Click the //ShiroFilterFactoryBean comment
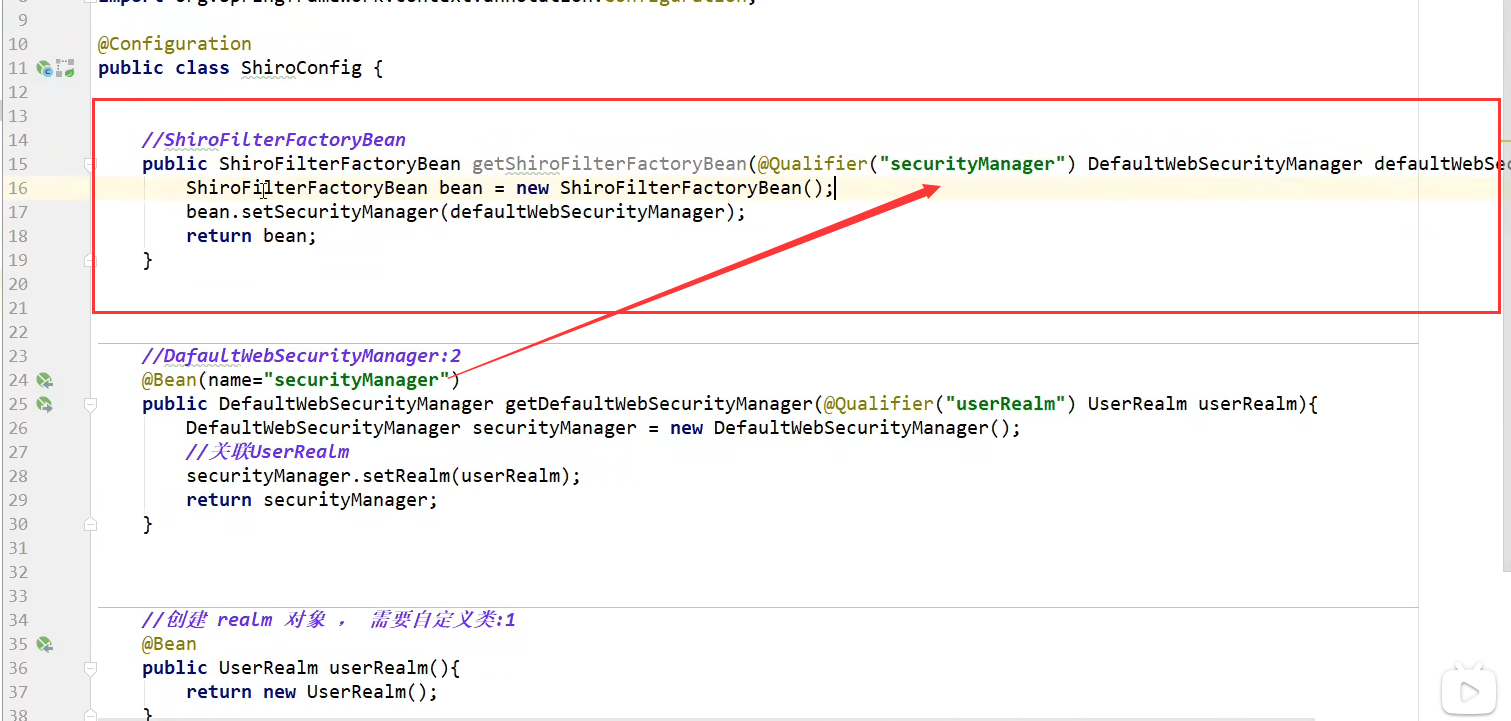Viewport: 1511px width, 721px height. (x=274, y=140)
